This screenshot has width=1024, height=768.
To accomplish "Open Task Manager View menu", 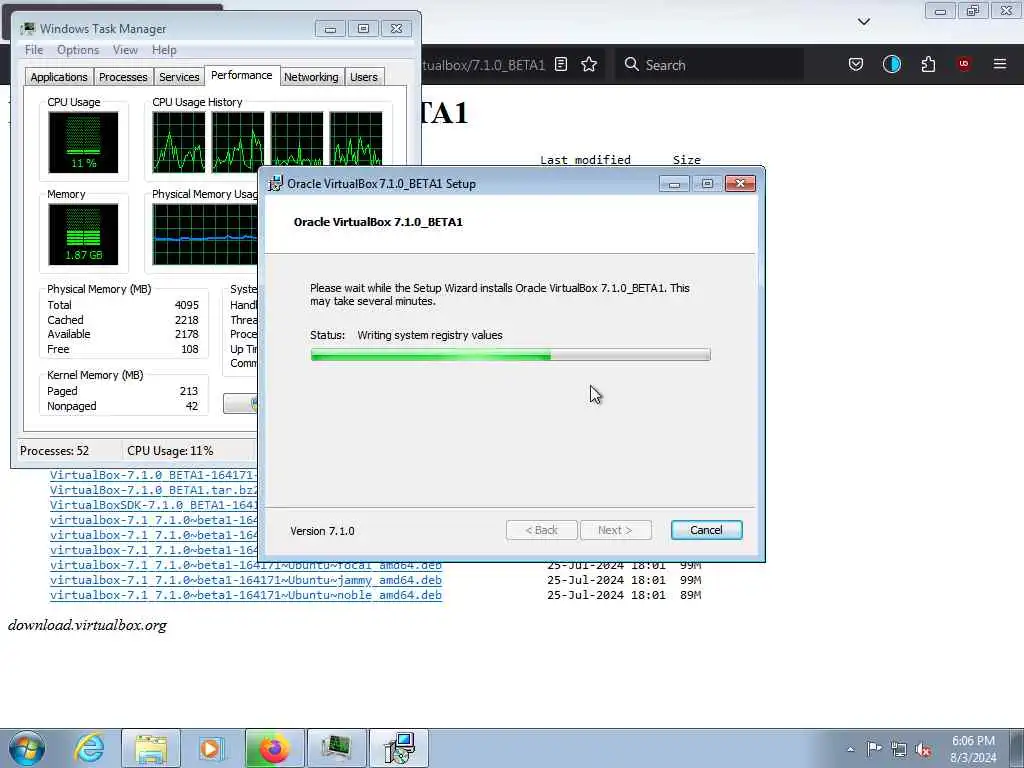I will point(125,50).
